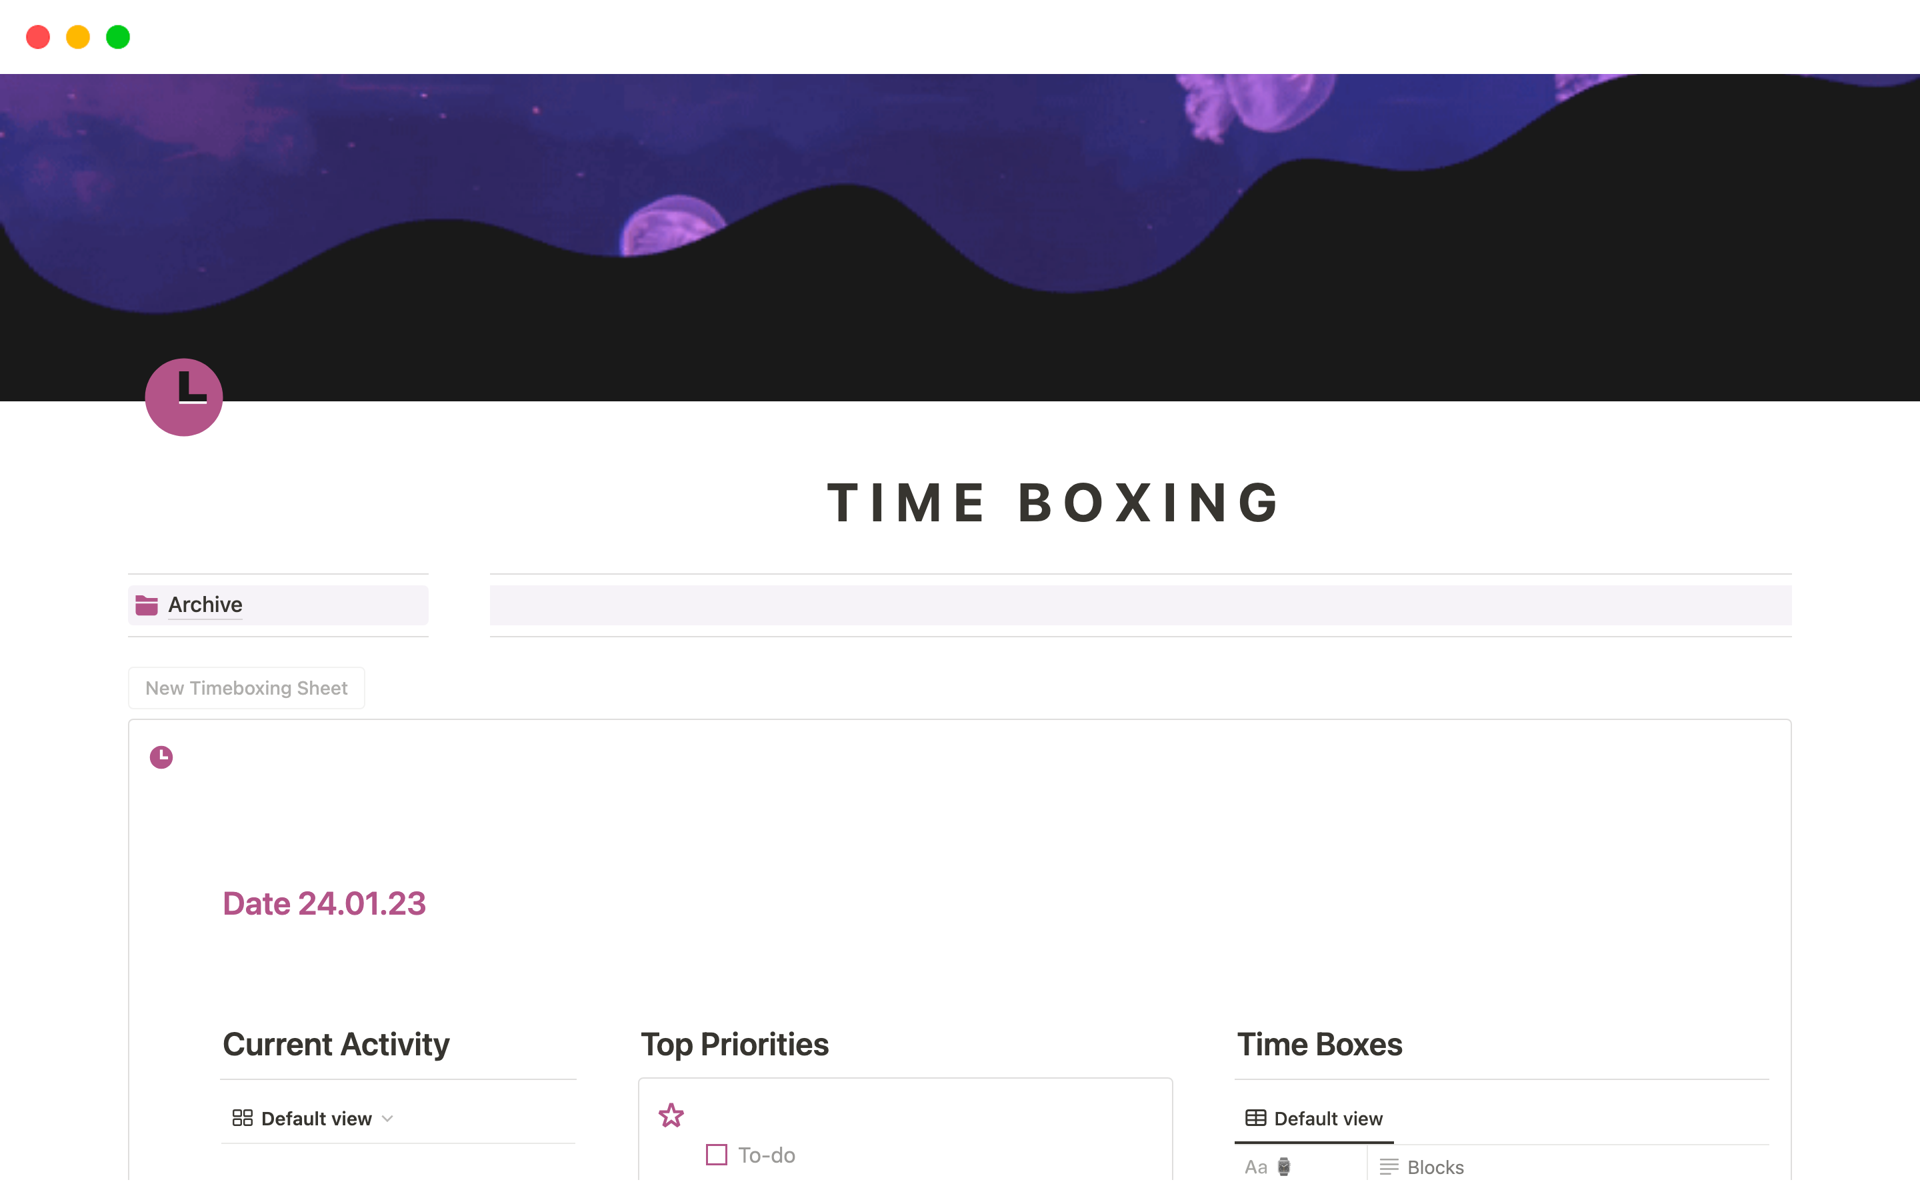Expand the Current Activity Default view chevron
This screenshot has height=1200, width=1920.
click(x=388, y=1119)
